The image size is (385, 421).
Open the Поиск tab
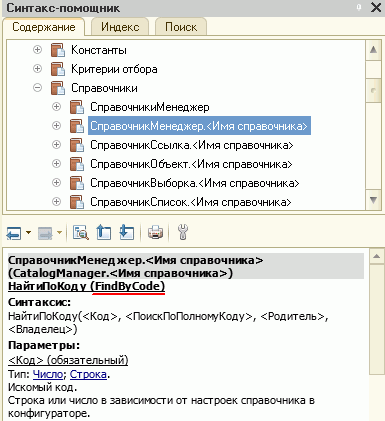(x=181, y=27)
